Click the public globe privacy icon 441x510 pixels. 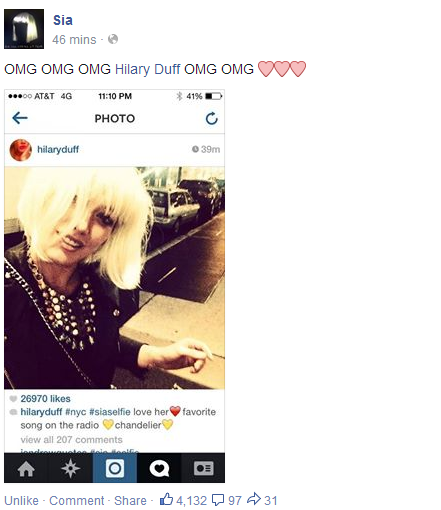click(113, 39)
